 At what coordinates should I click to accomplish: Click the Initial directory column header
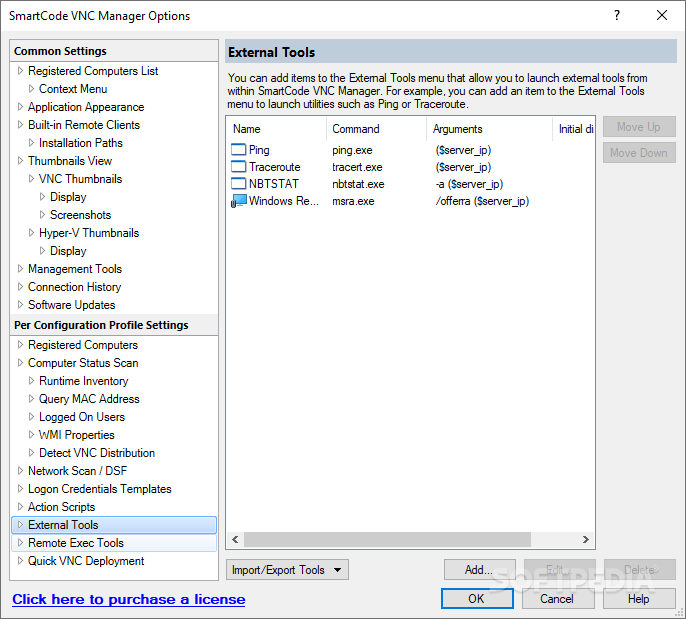[x=574, y=129]
